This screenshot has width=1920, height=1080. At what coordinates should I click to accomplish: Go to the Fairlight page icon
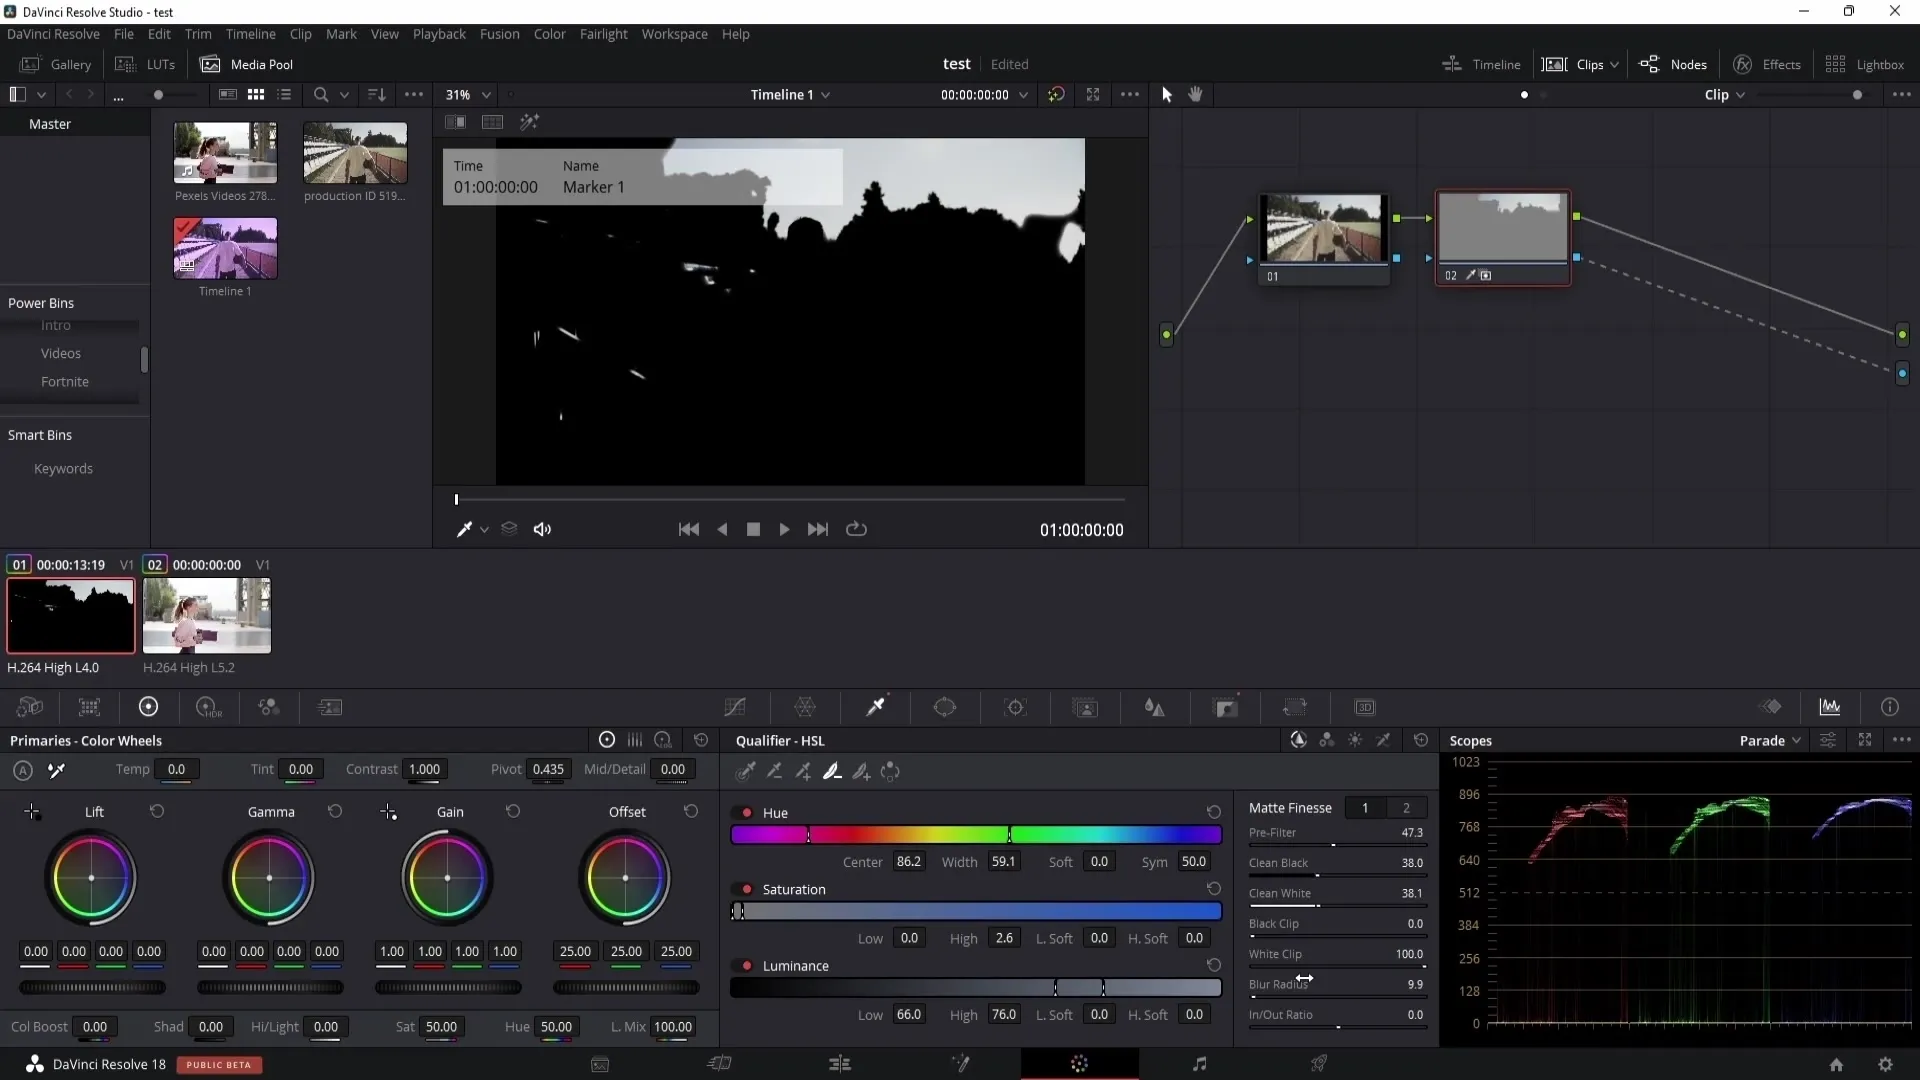point(1200,1064)
